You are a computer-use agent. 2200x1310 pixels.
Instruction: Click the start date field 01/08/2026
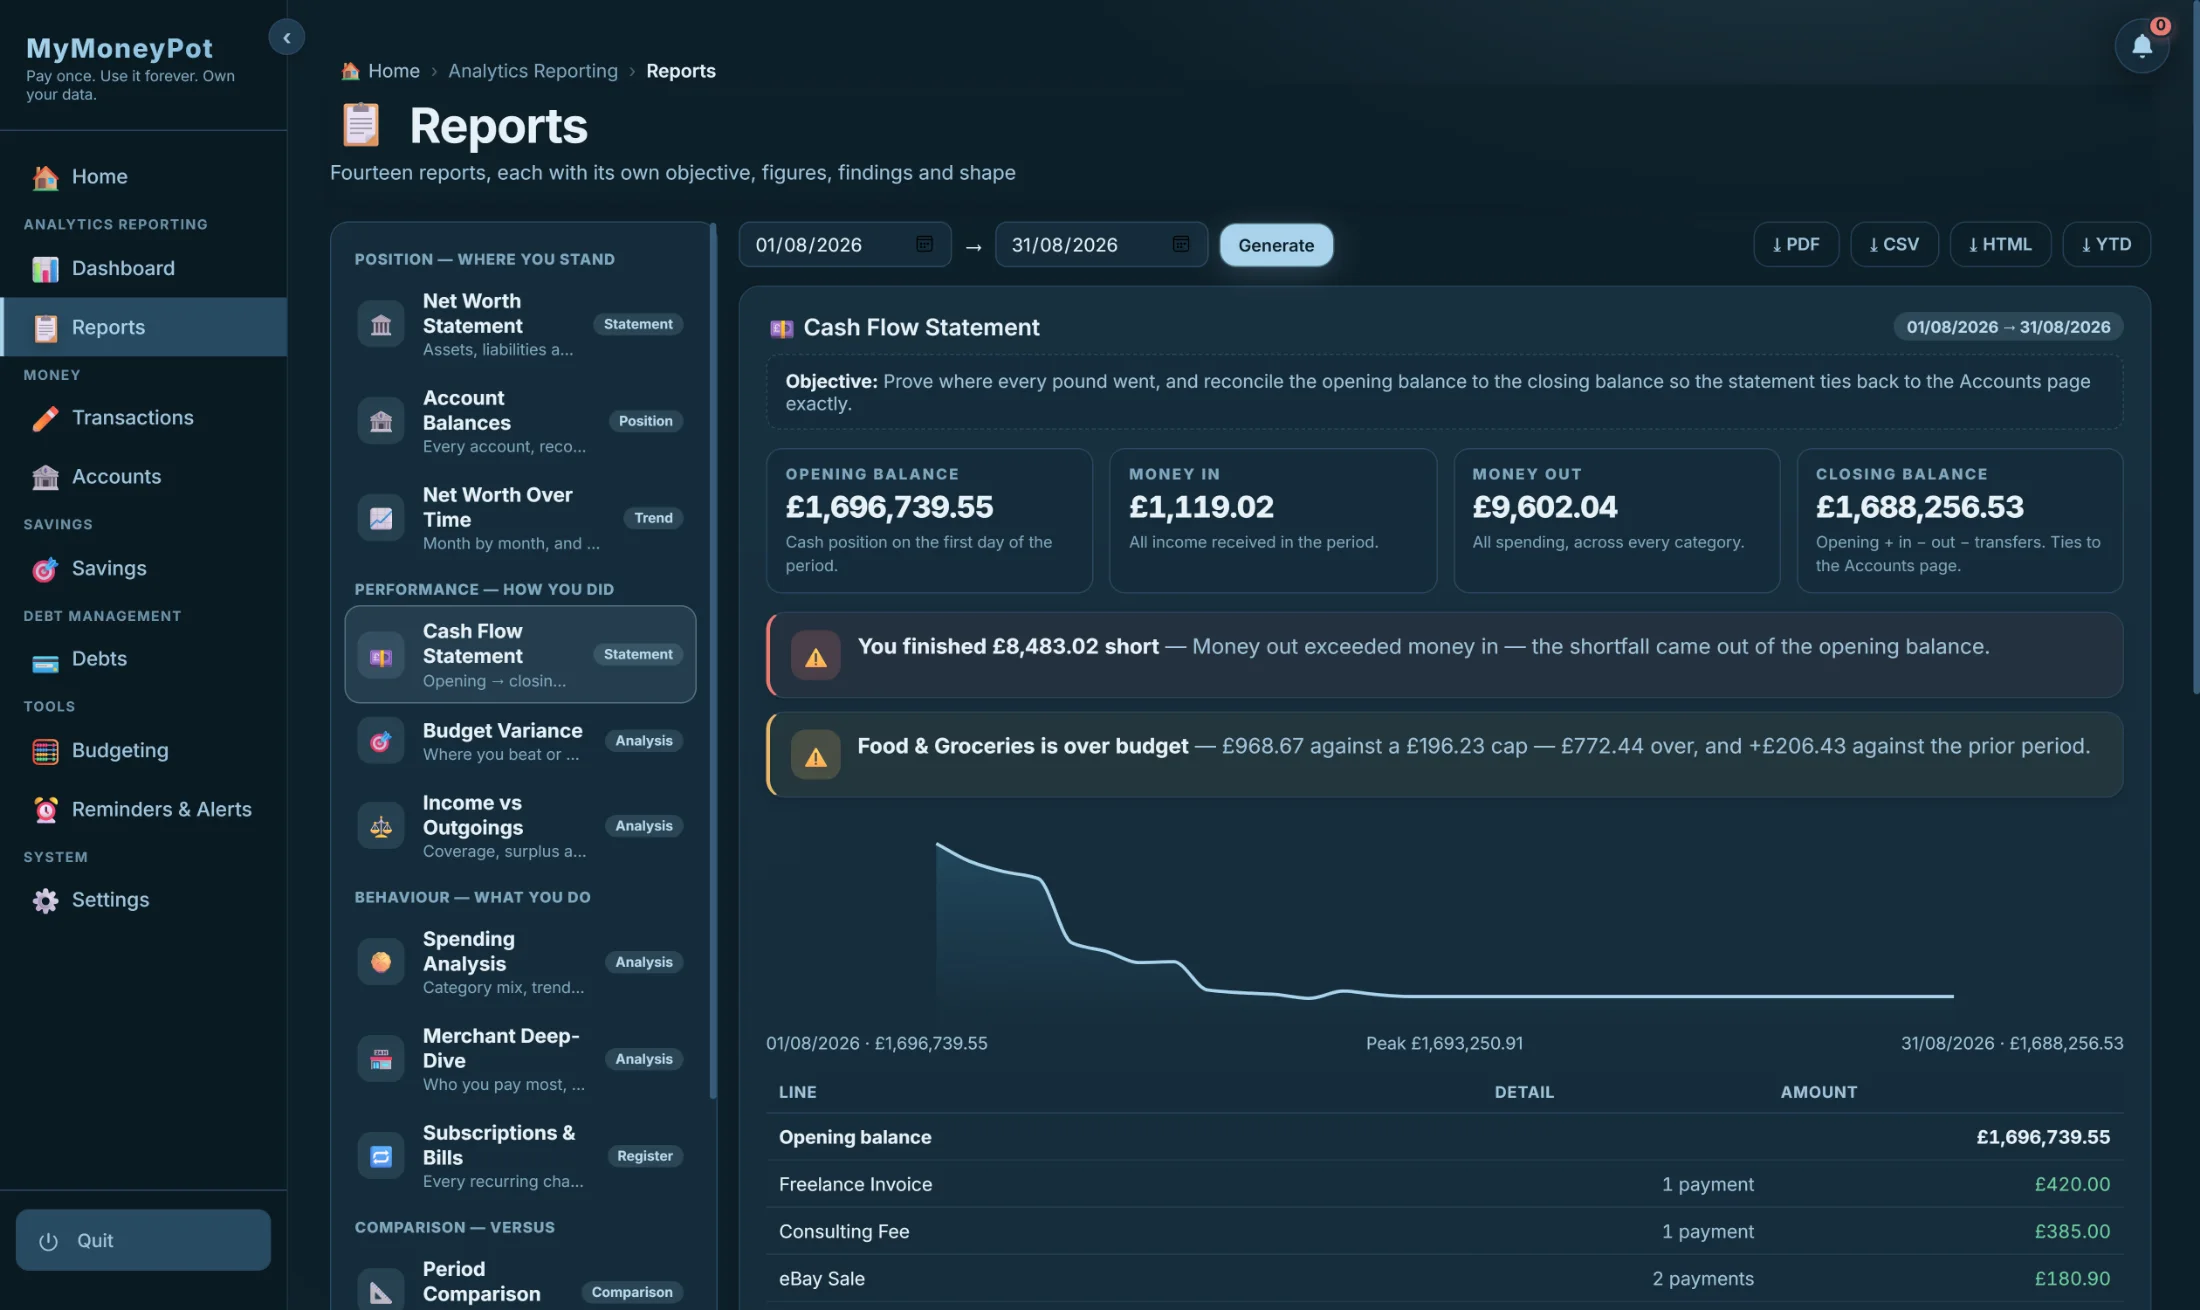pyautogui.click(x=845, y=245)
